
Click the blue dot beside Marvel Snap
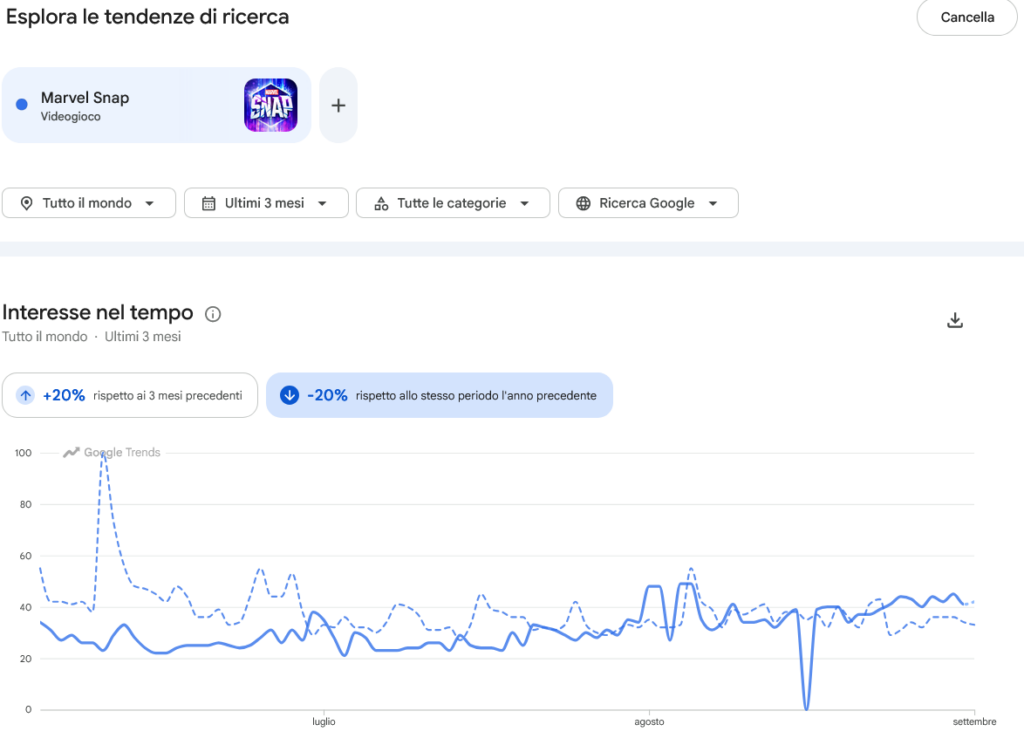pyautogui.click(x=22, y=104)
